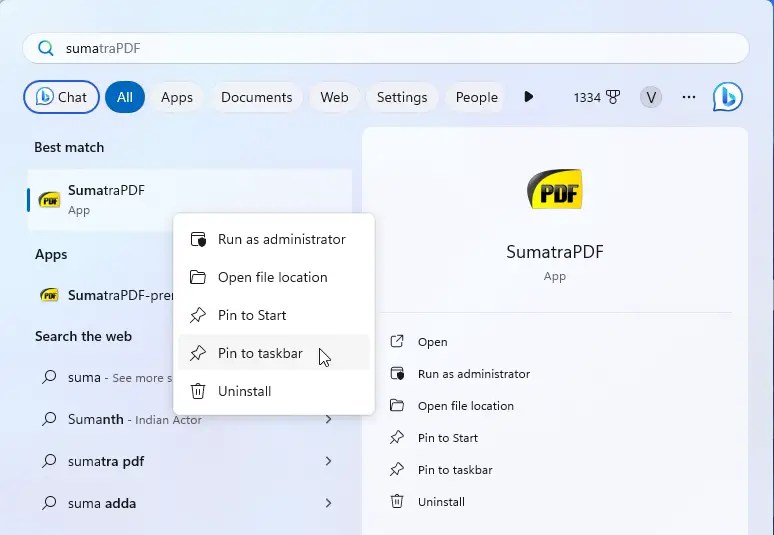The image size is (774, 535).
Task: Click the SumatraPDF icon in best match
Action: click(x=49, y=200)
